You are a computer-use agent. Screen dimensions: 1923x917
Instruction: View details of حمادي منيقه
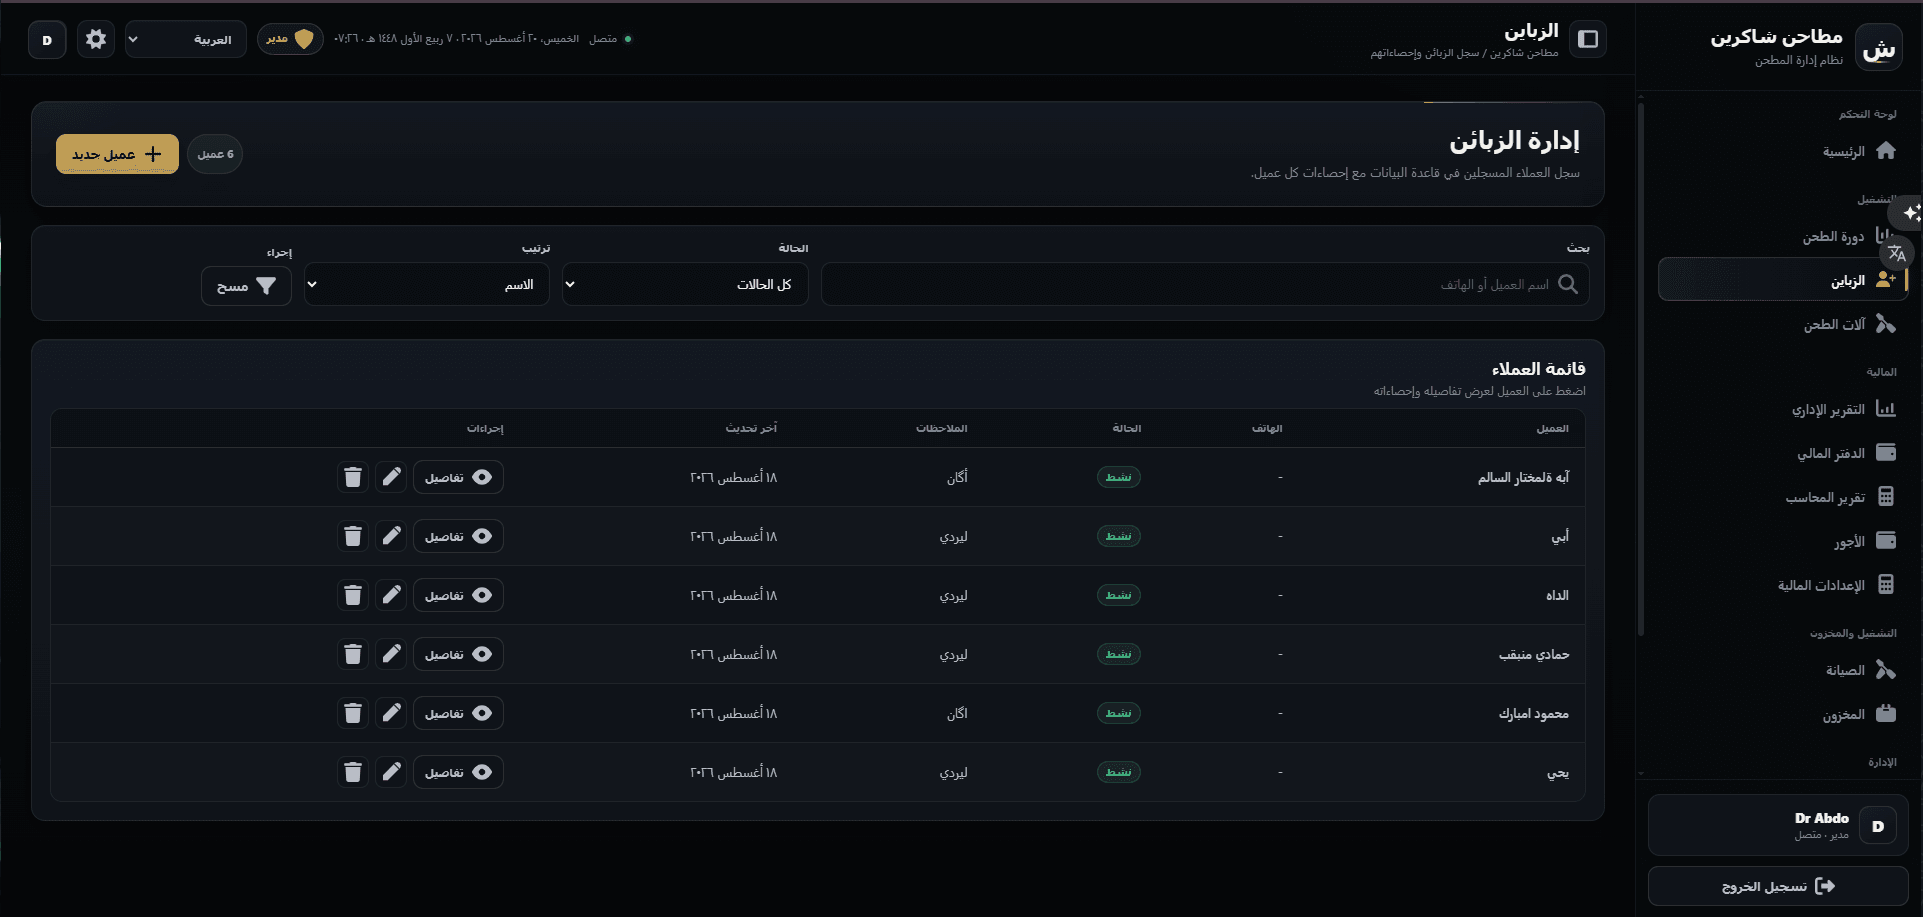tap(458, 654)
